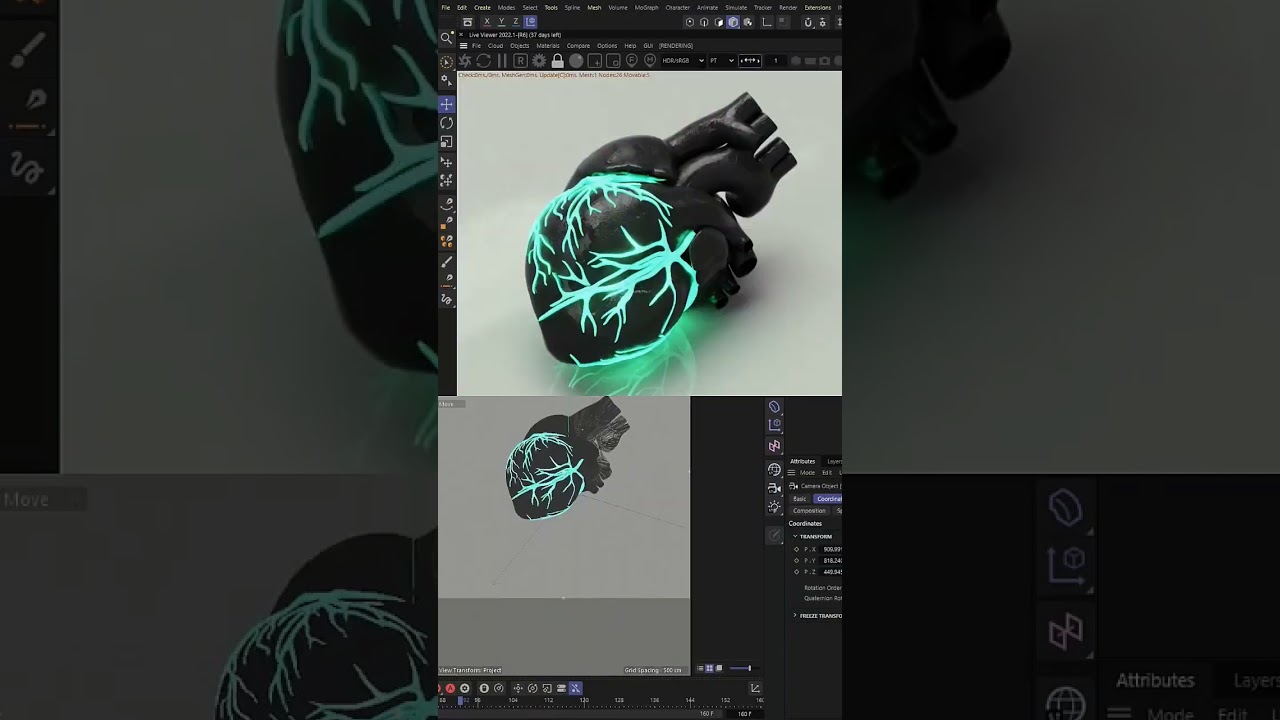
Task: Open the Live Viewer hamburger menu
Action: [463, 46]
